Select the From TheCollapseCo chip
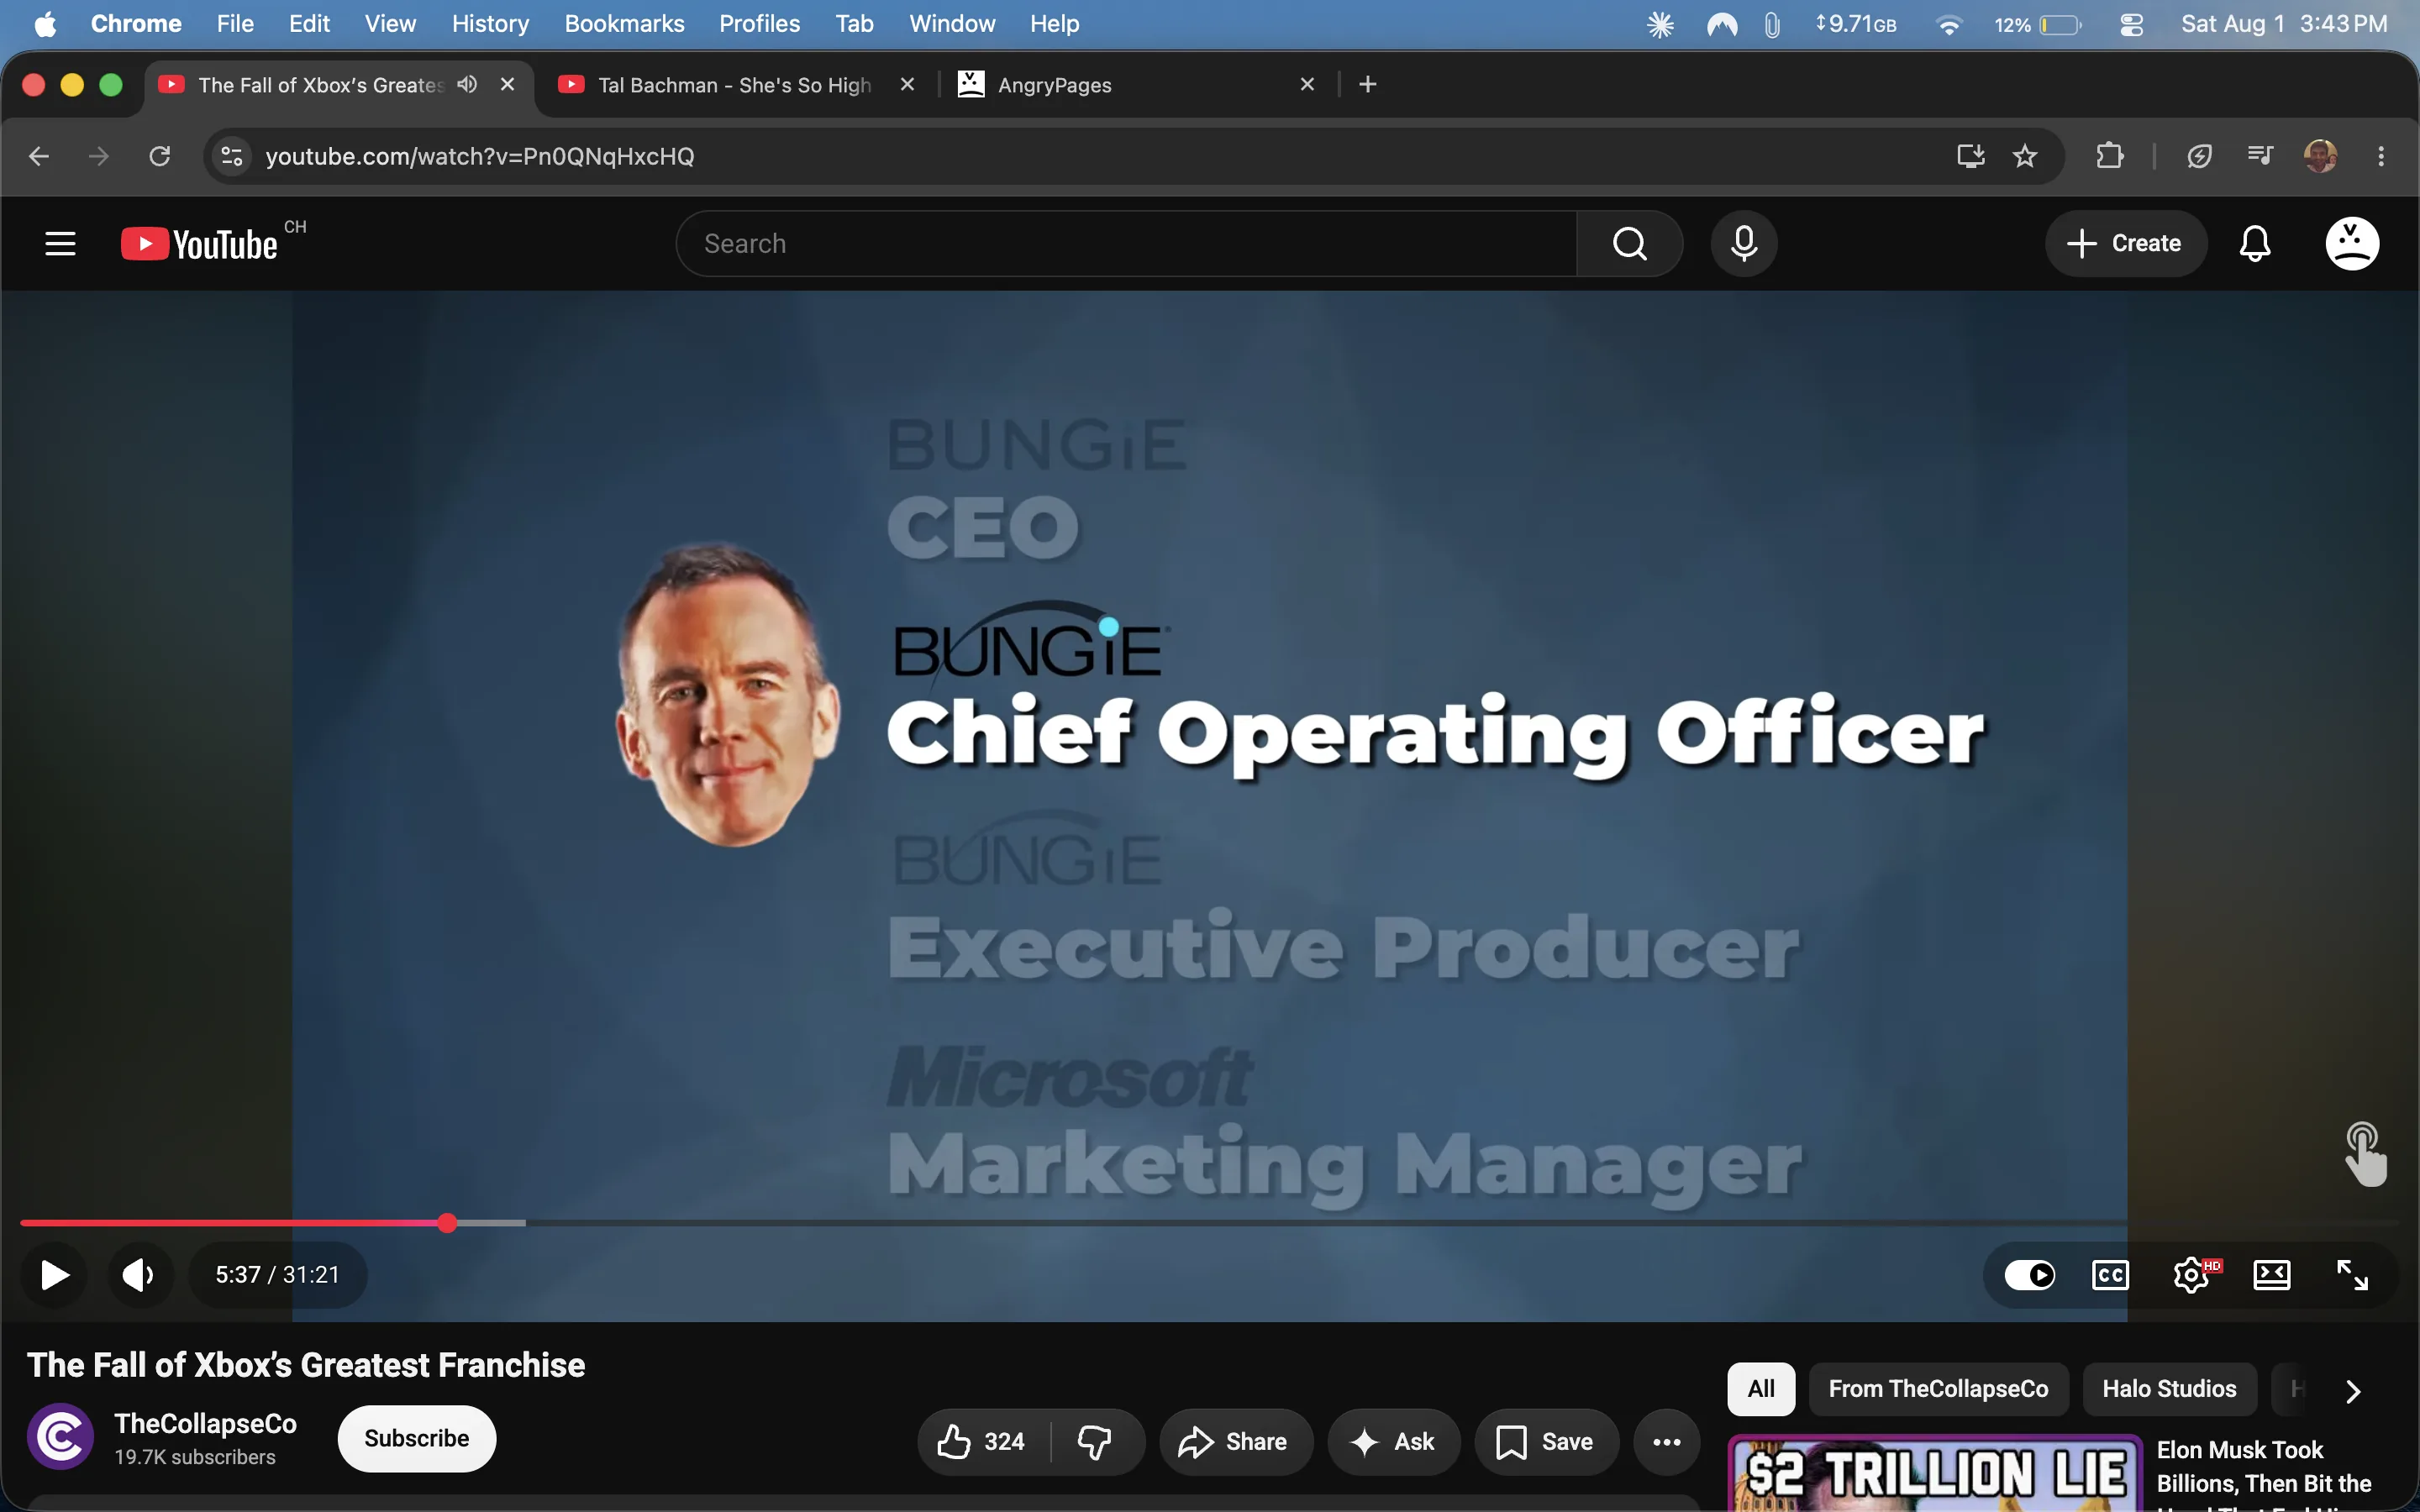This screenshot has height=1512, width=2420. coord(1938,1389)
